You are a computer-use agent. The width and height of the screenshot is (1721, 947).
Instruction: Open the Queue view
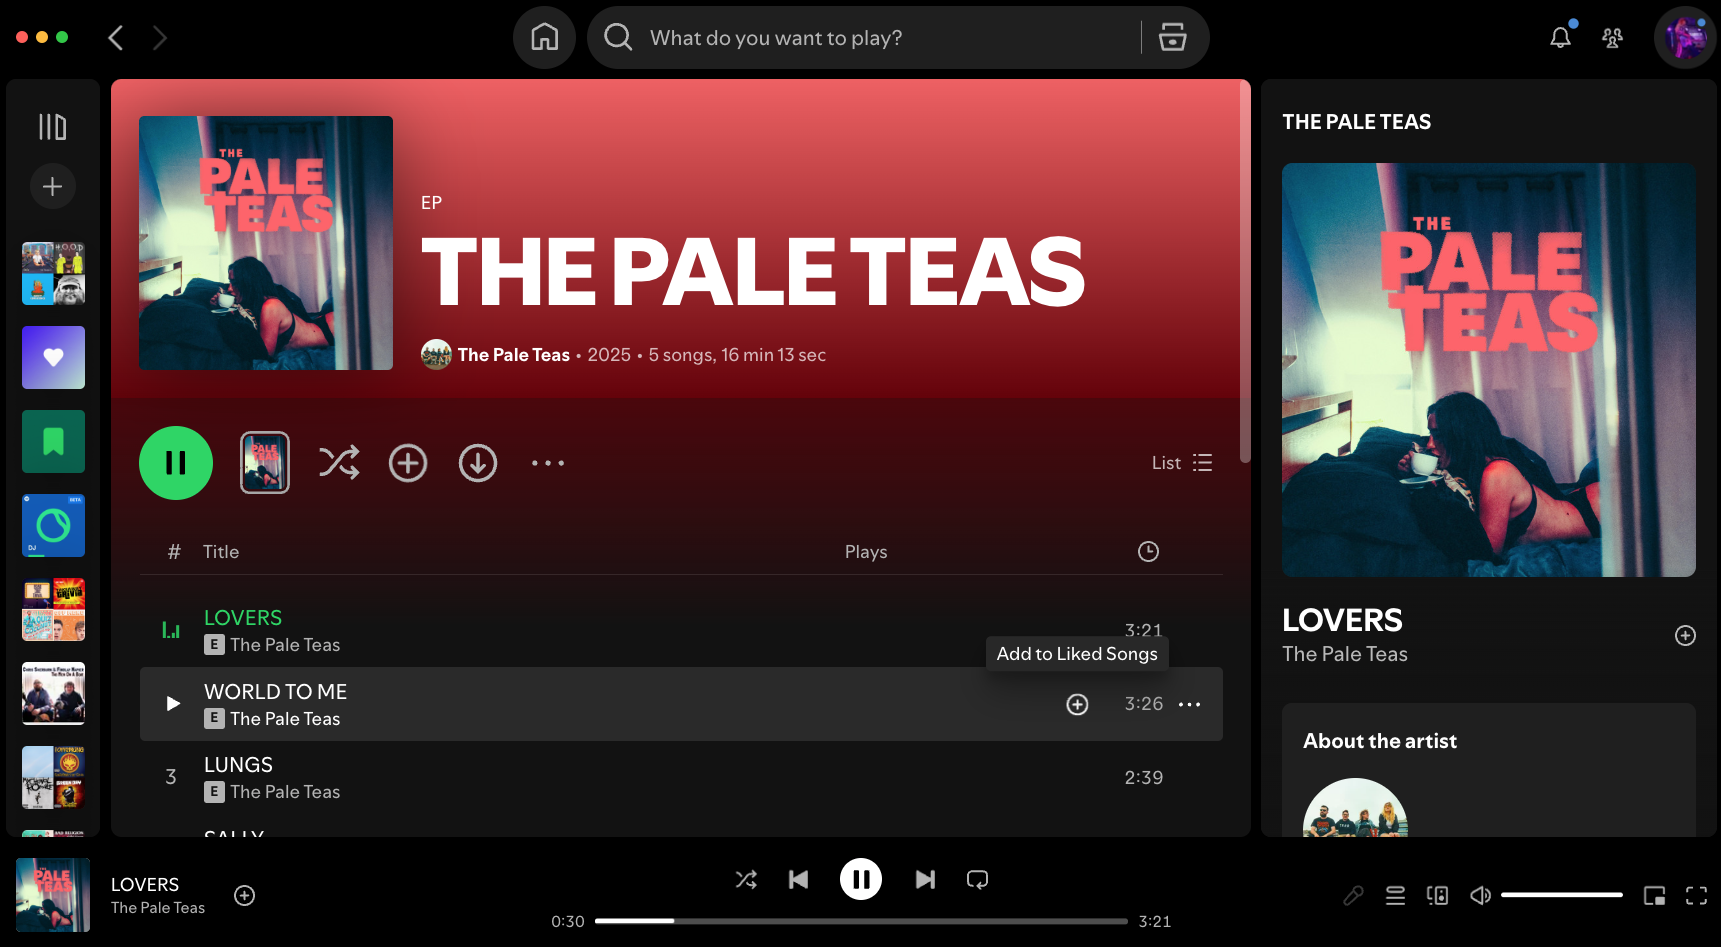pyautogui.click(x=1395, y=896)
